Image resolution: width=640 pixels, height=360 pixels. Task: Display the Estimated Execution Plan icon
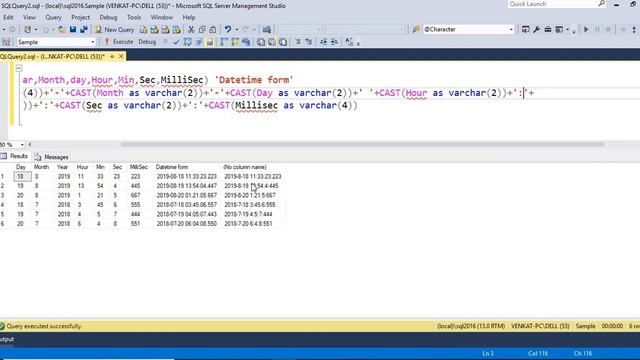pyautogui.click(x=187, y=42)
